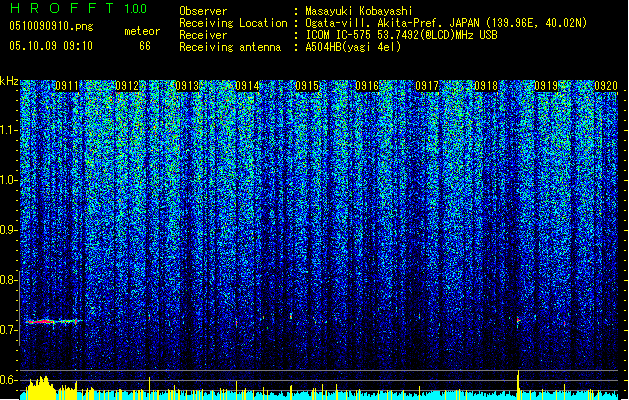The height and width of the screenshot is (400, 629).
Task: Click the 0.7 kHz axis tick label
Action: pyautogui.click(x=8, y=330)
